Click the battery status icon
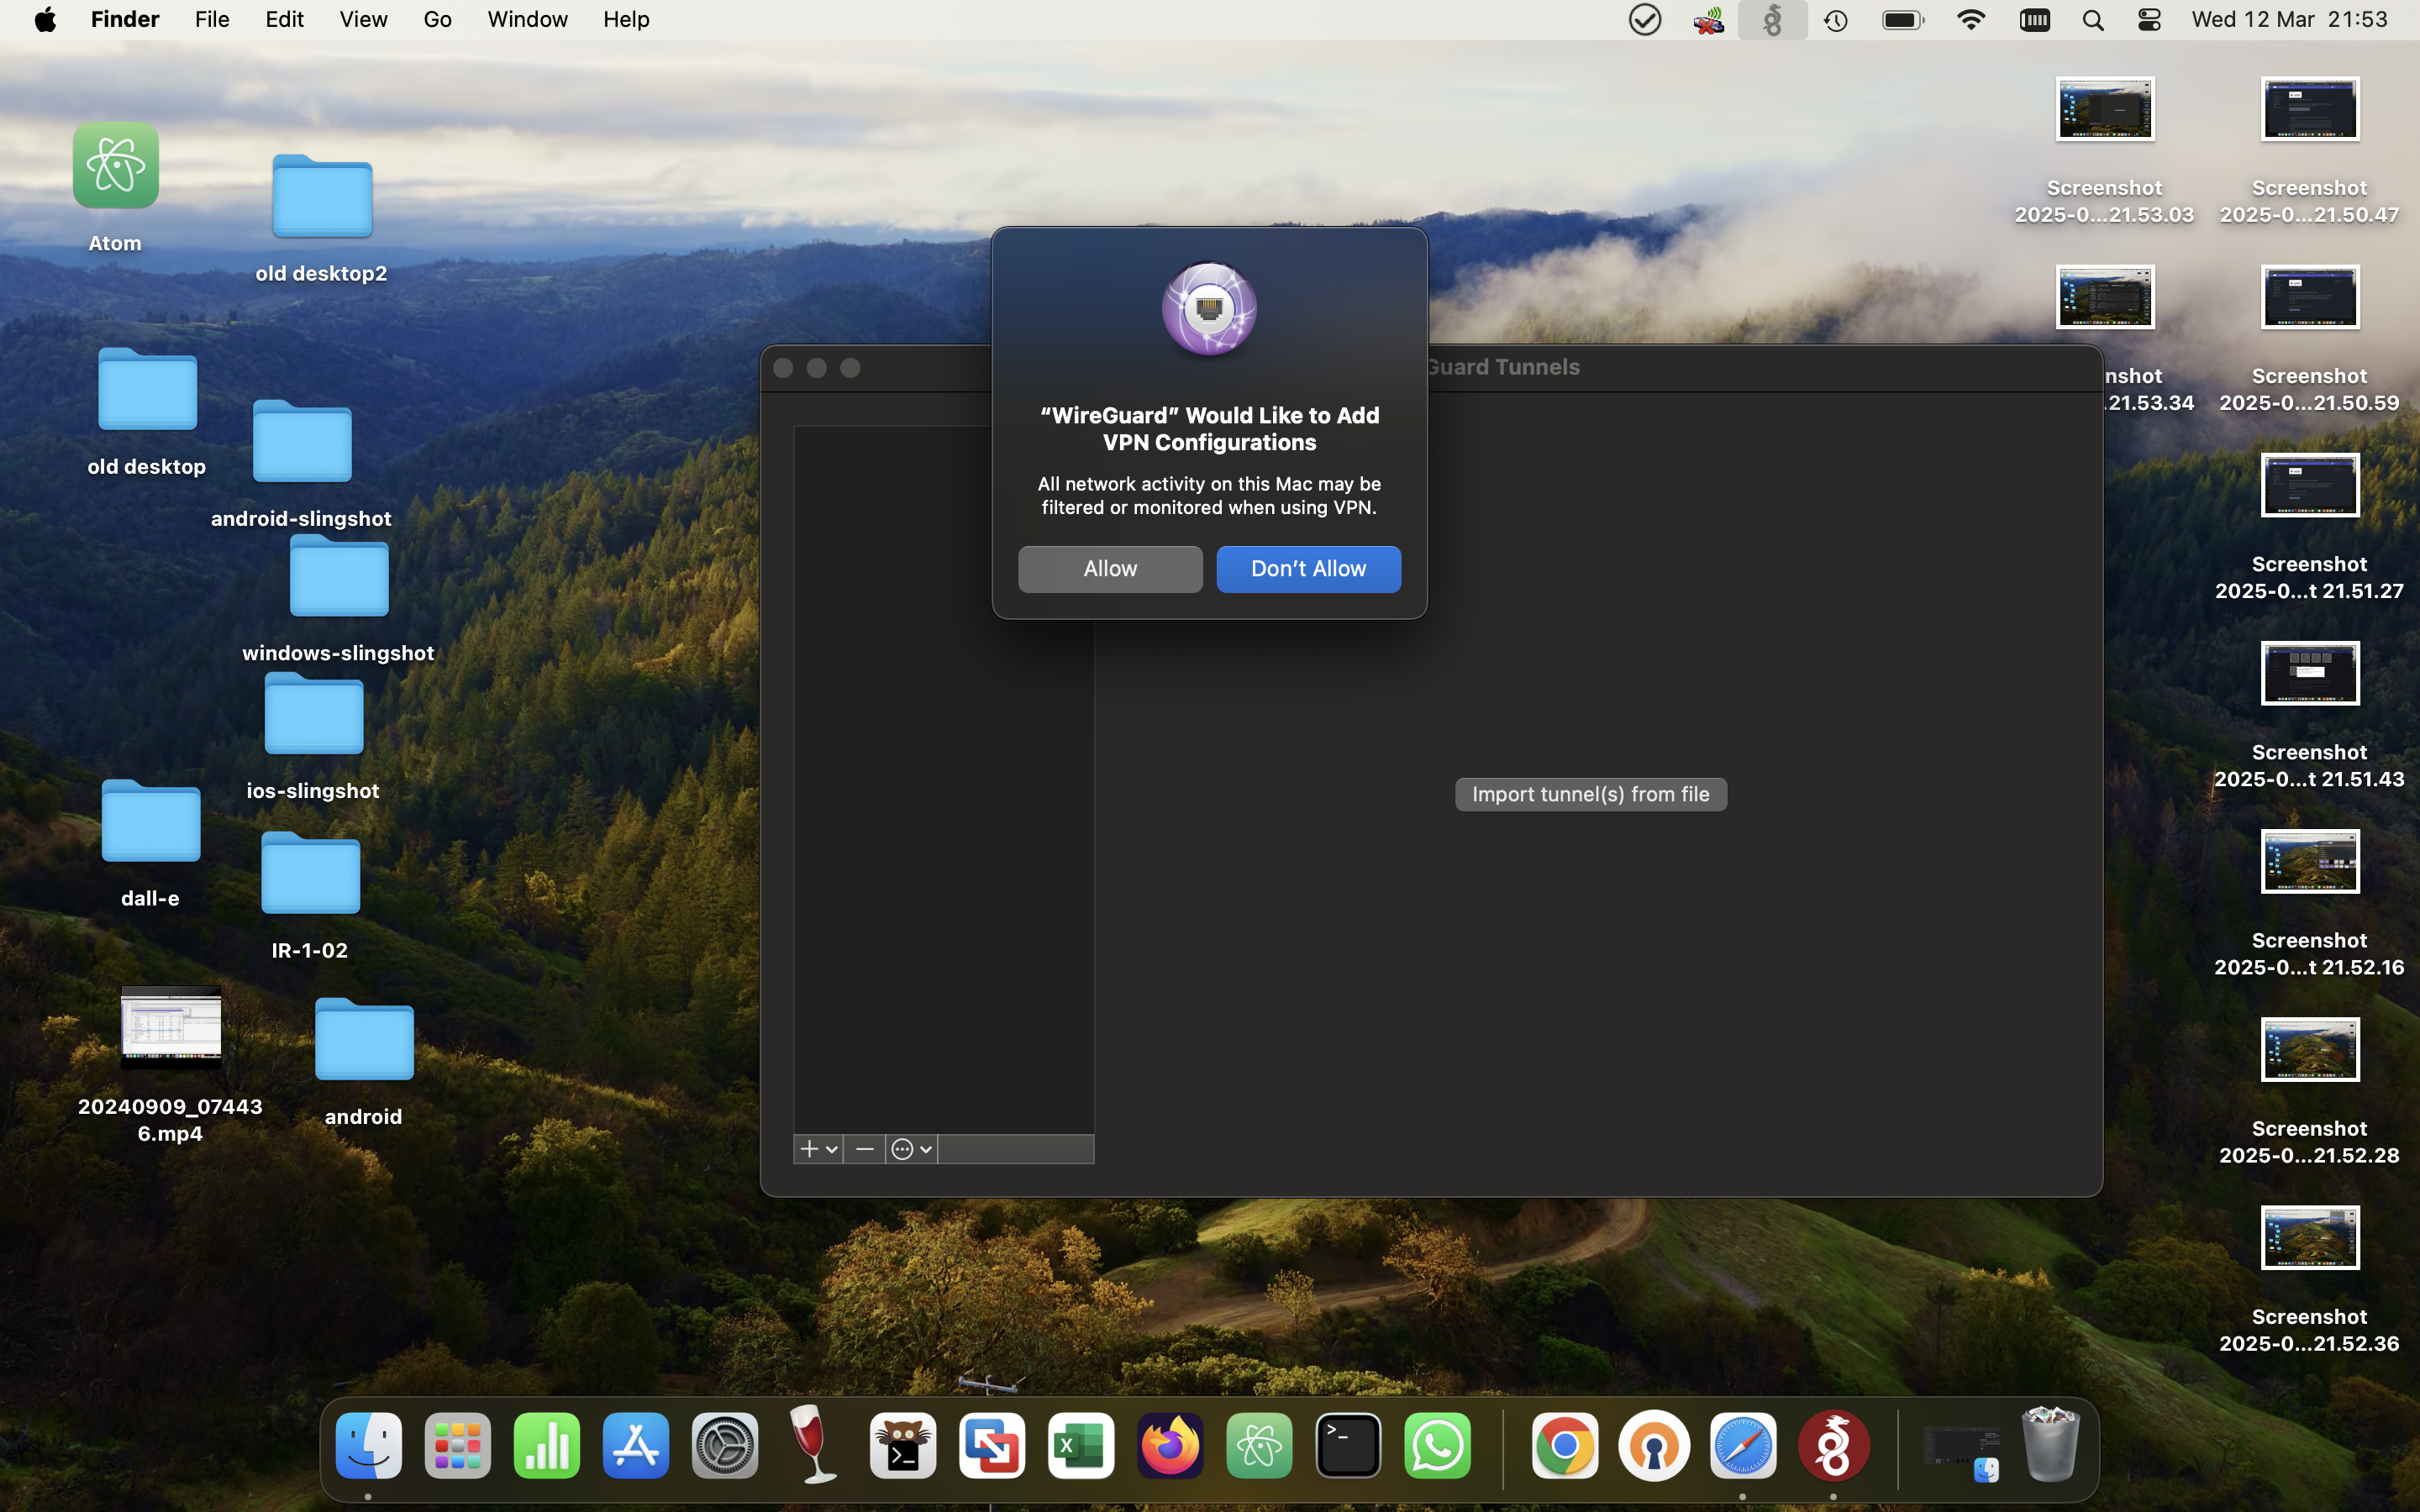Screen dimensions: 2420x1512 coord(1903,20)
